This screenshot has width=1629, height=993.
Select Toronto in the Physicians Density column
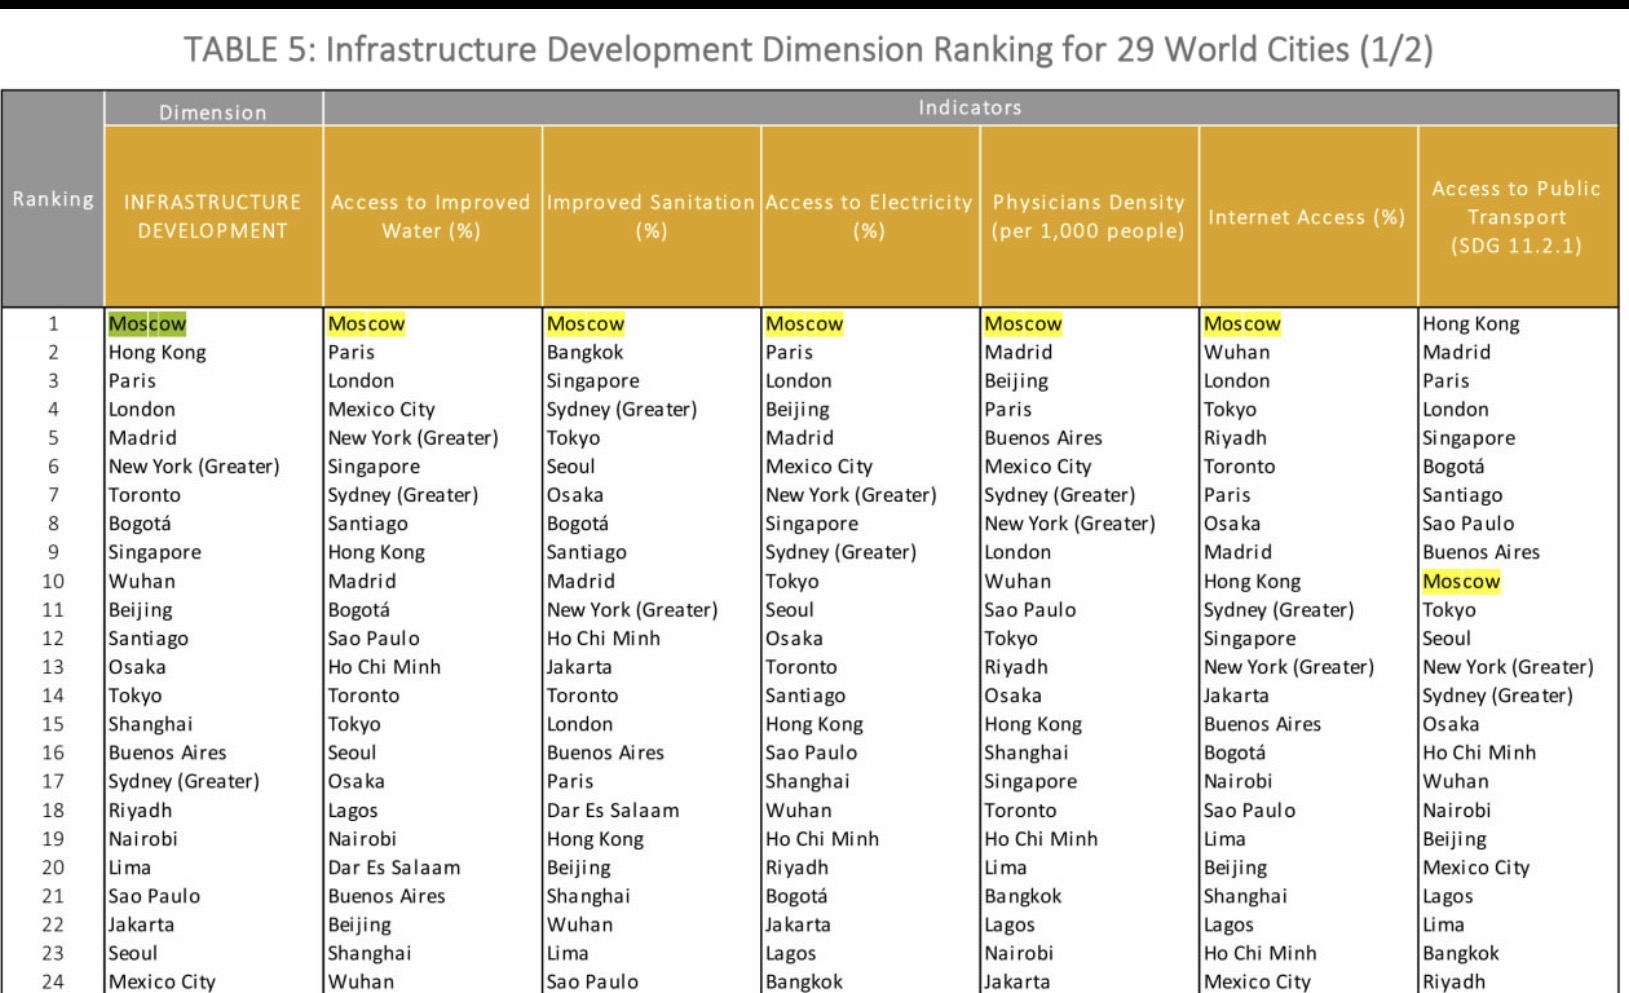tap(1020, 810)
